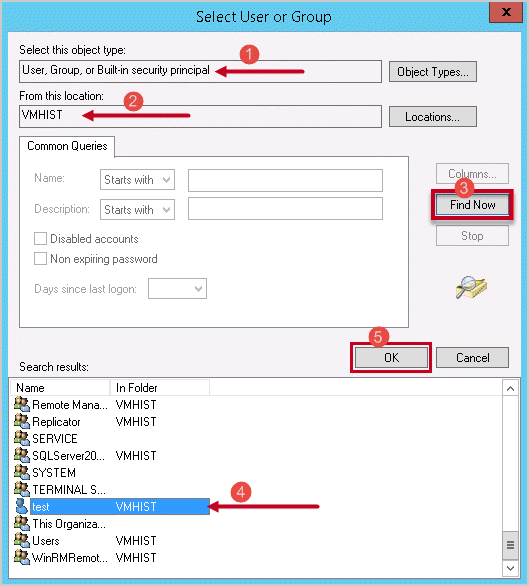Open the Object Types dialog
Viewport: 529px width, 586px height.
coord(433,71)
